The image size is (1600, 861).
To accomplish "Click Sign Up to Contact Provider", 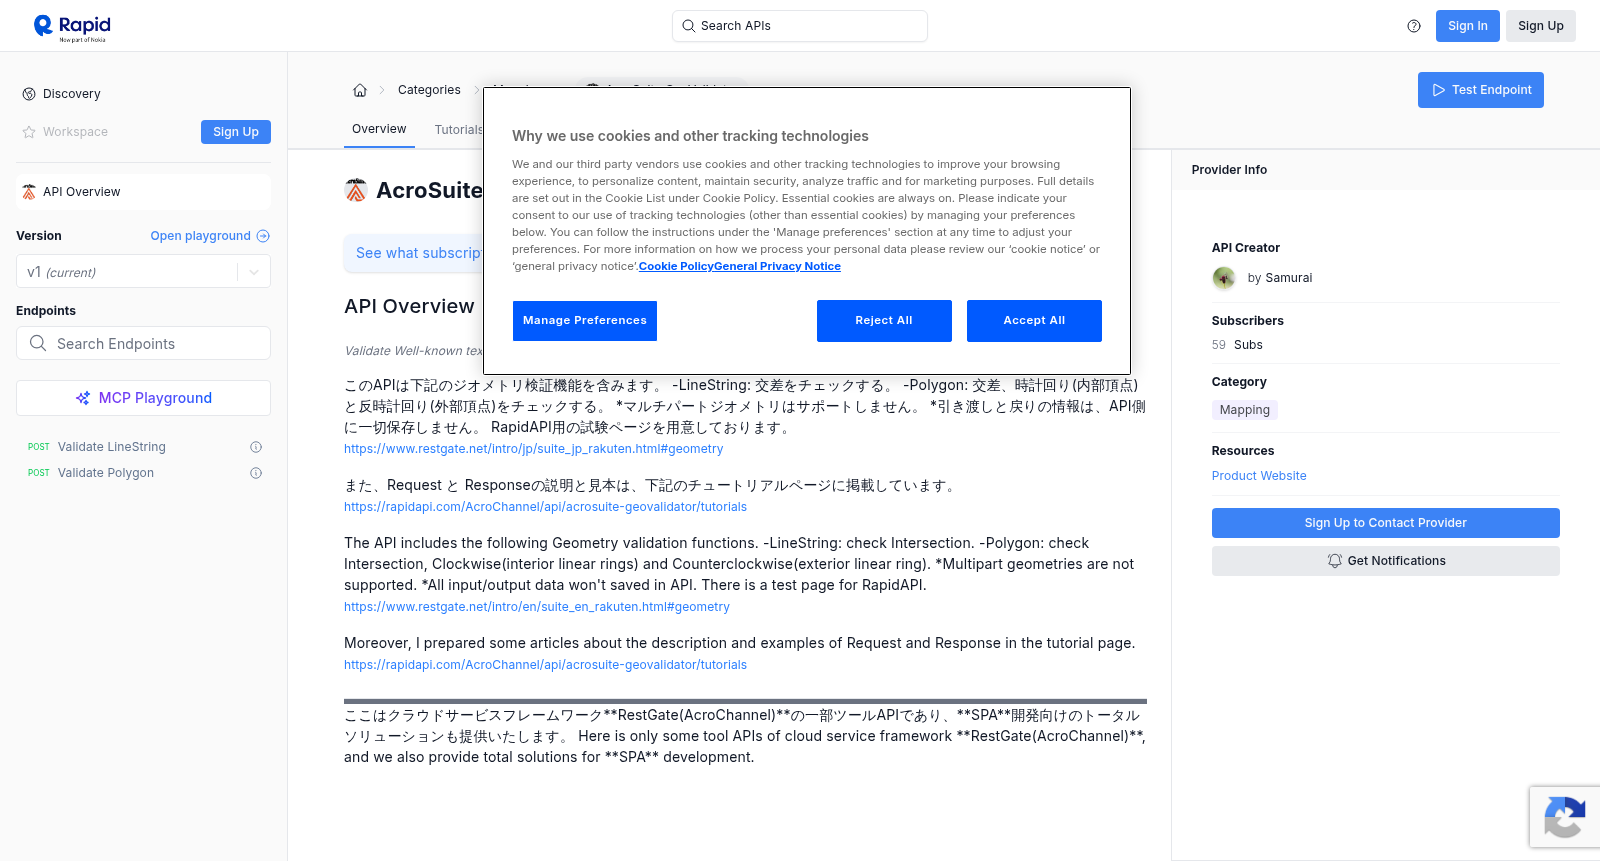I will coord(1385,523).
